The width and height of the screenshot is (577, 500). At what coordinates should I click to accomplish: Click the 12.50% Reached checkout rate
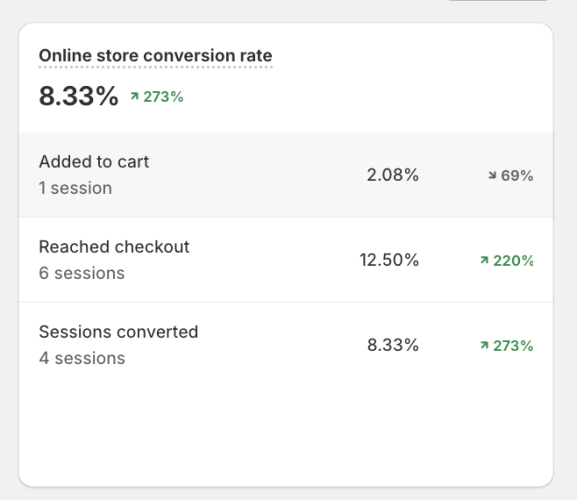coord(389,260)
